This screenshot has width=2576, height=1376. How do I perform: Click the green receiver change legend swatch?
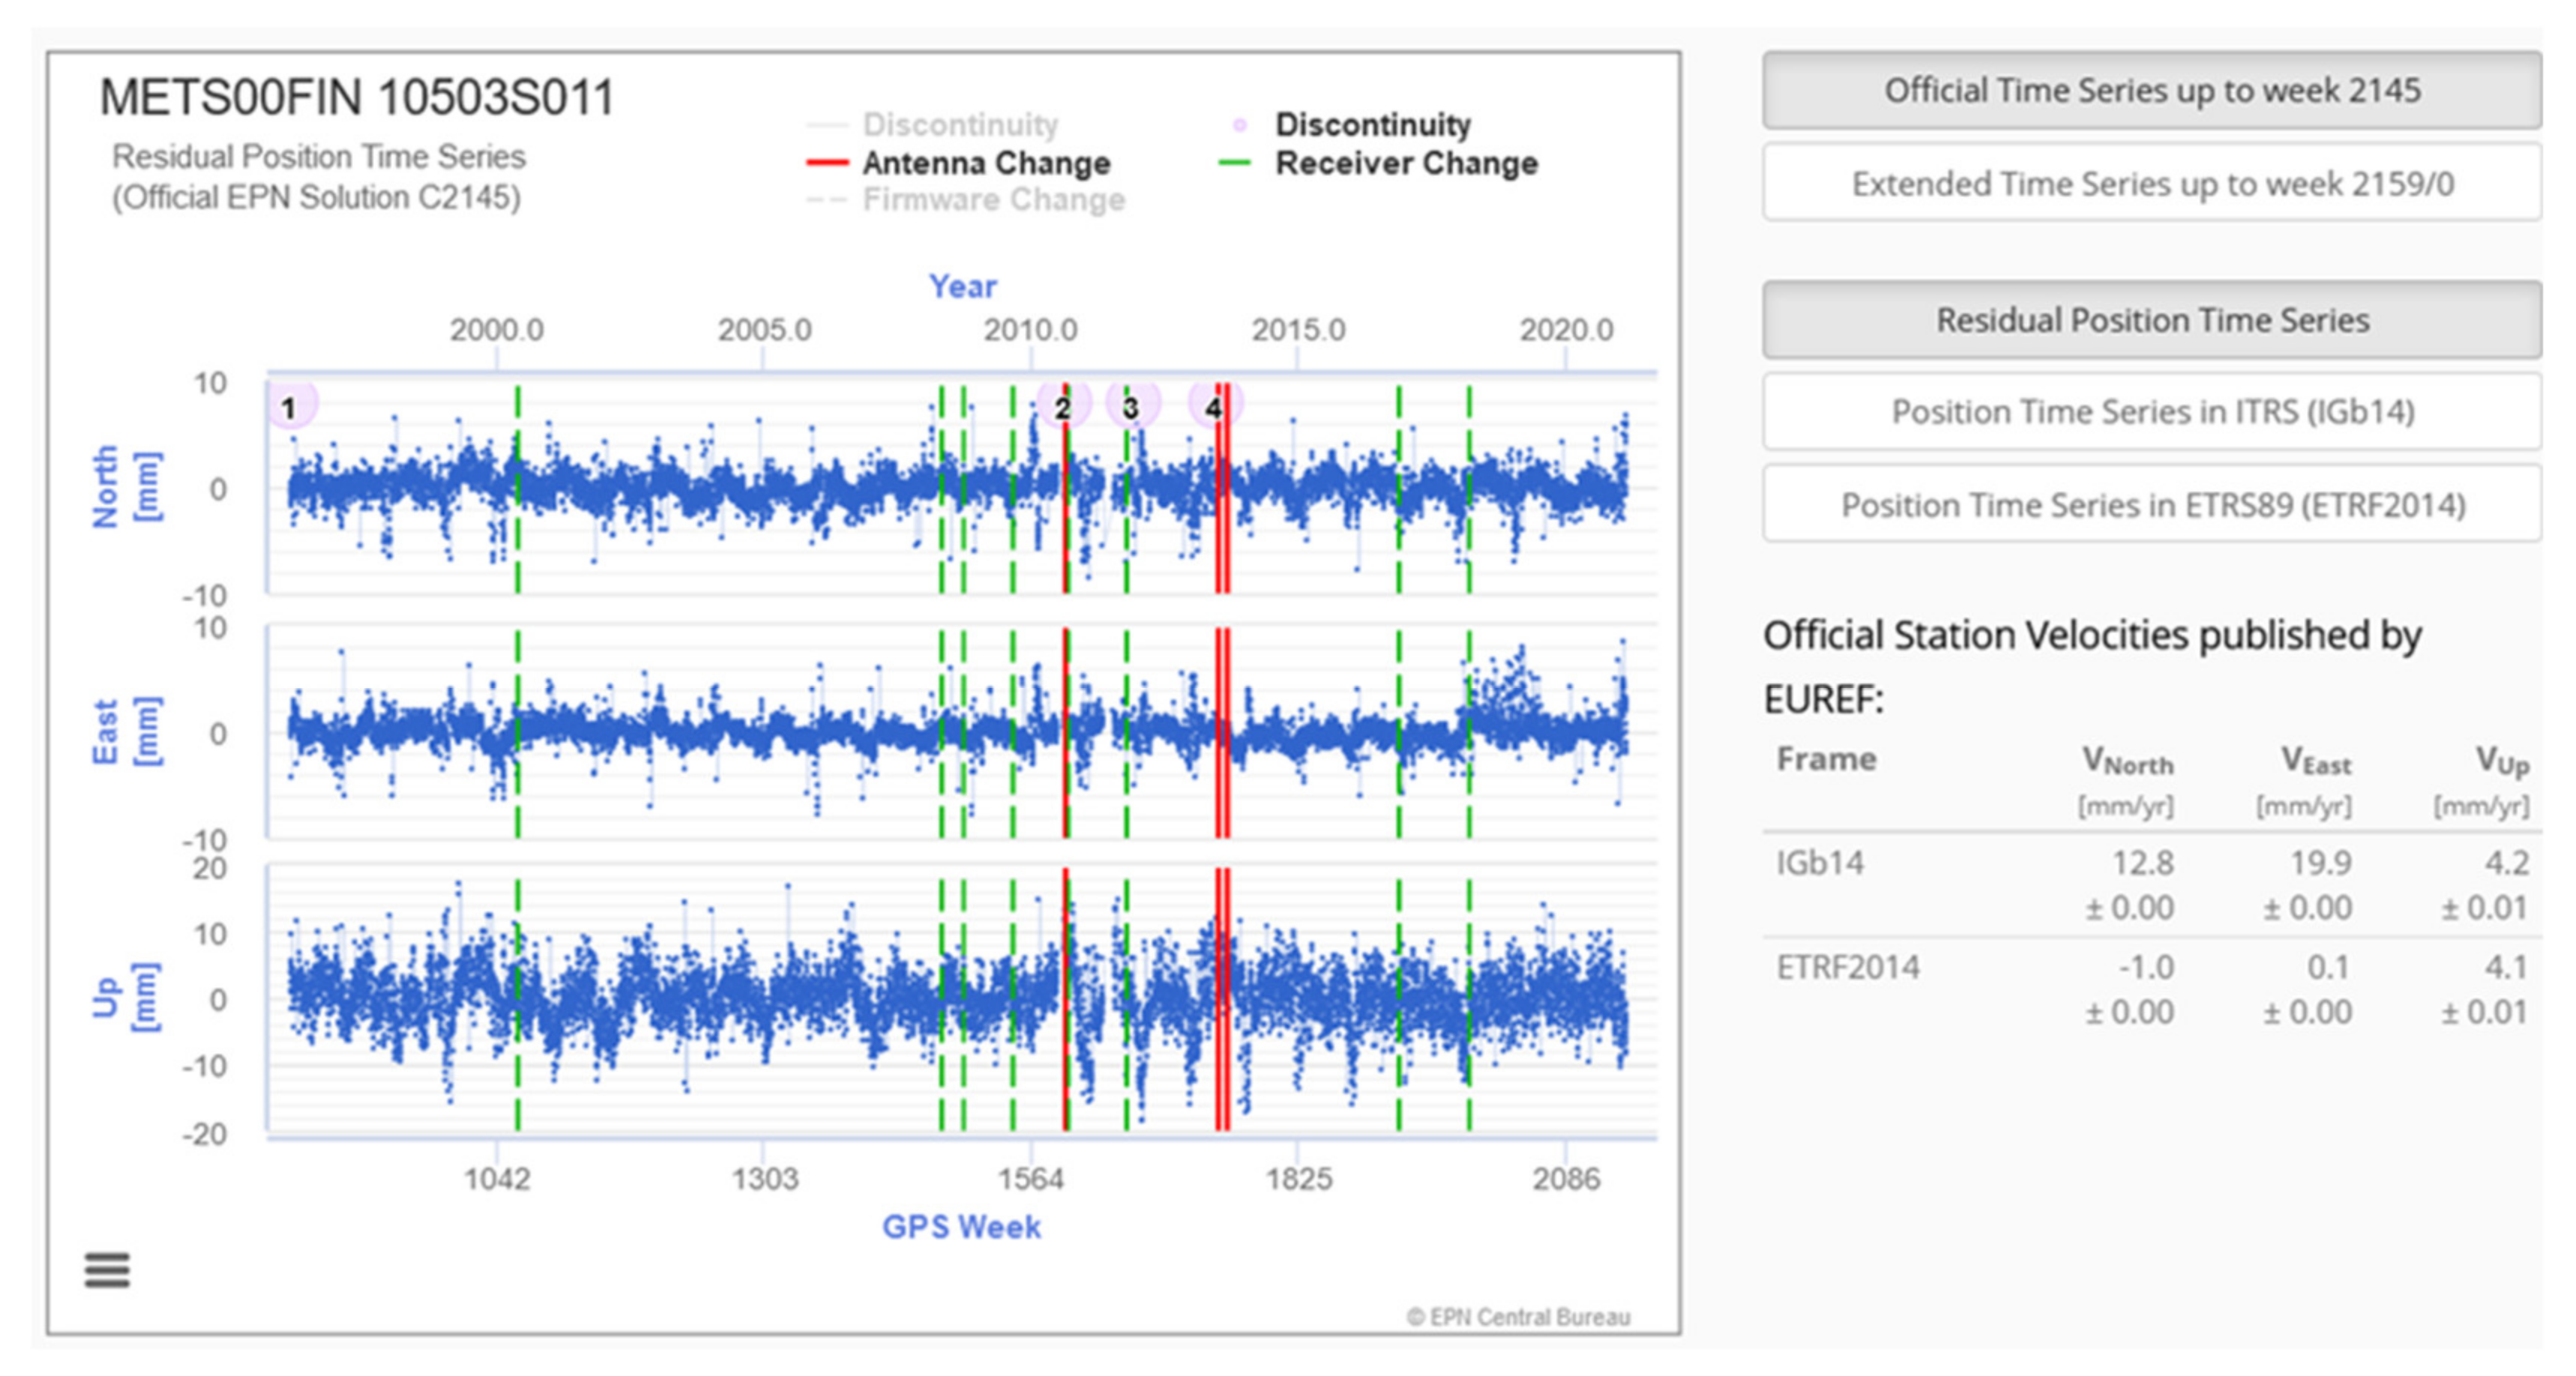pyautogui.click(x=1236, y=163)
